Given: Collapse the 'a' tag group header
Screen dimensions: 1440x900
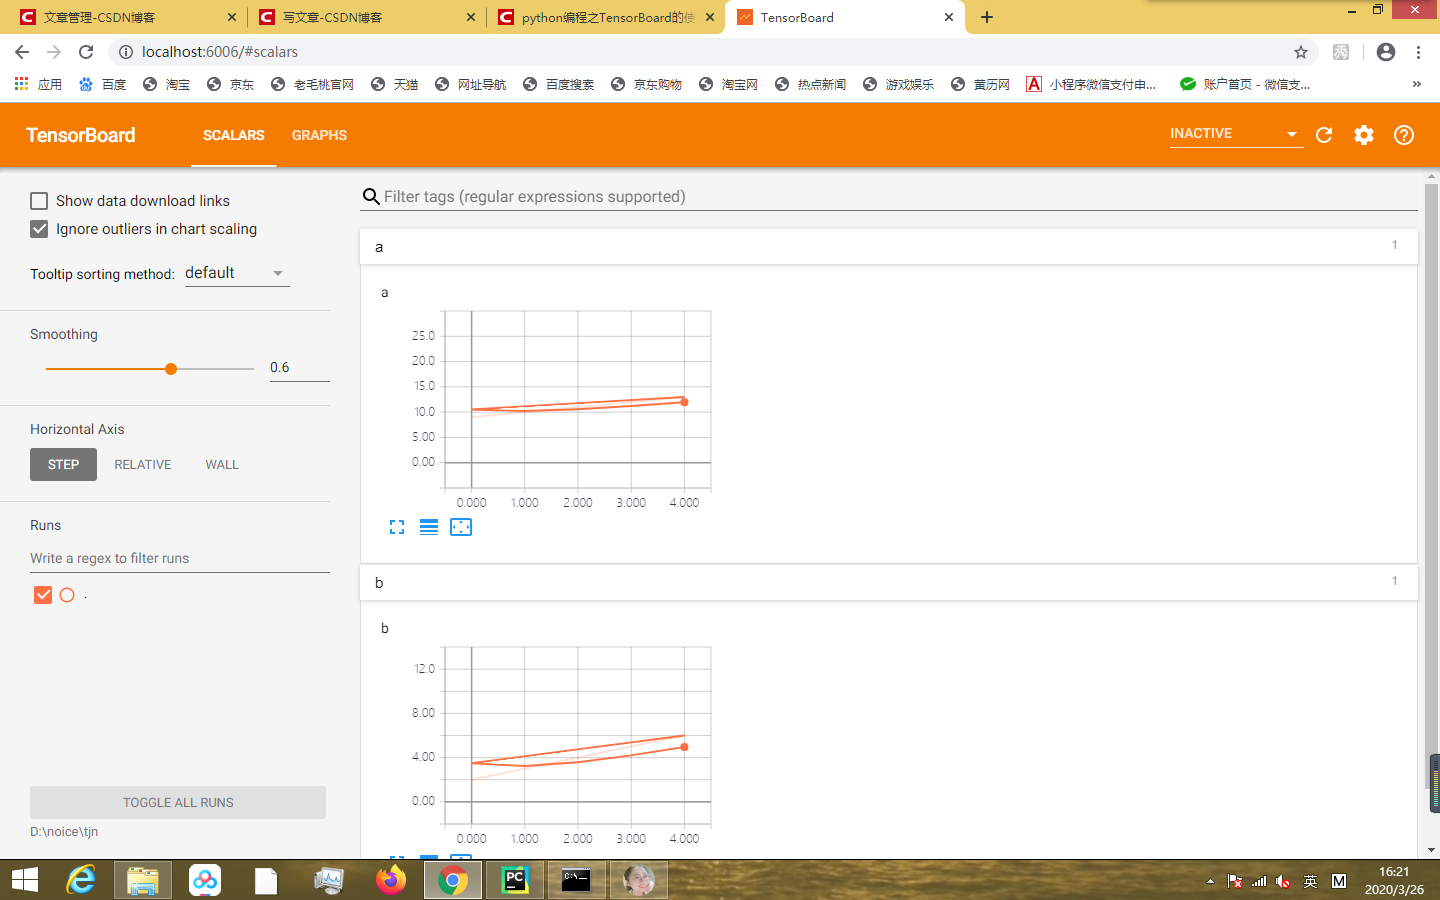Looking at the screenshot, I should click(x=888, y=247).
